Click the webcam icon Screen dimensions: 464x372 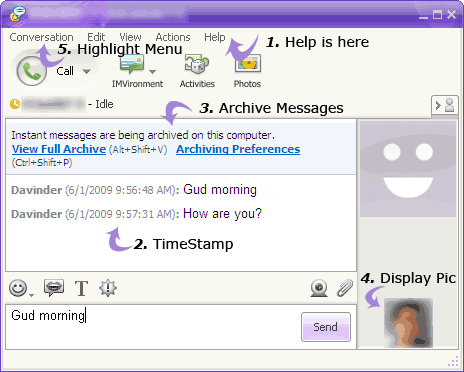pyautogui.click(x=319, y=288)
